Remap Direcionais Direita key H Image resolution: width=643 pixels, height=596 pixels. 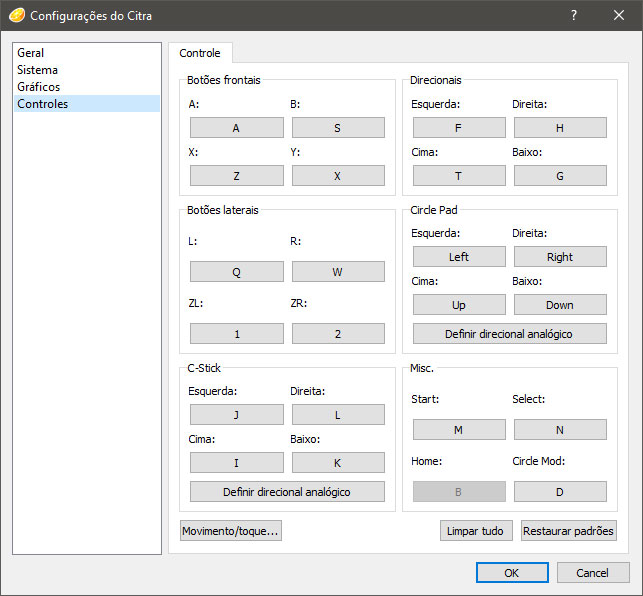pyautogui.click(x=560, y=128)
